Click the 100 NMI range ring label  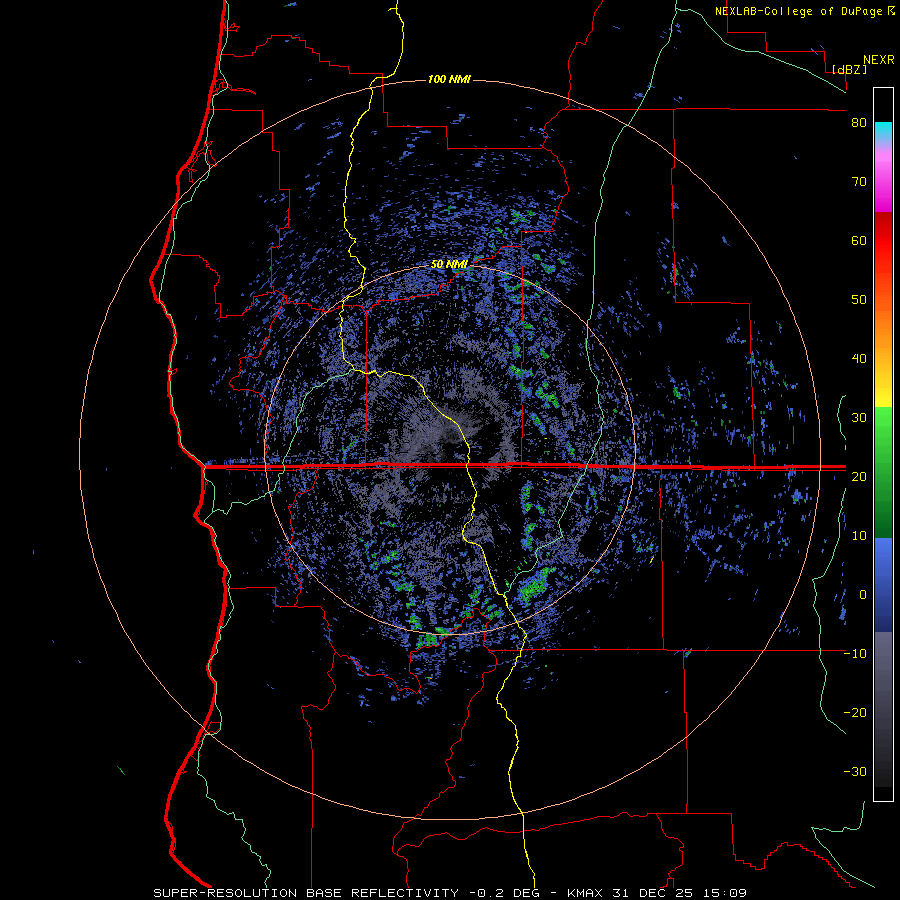point(449,79)
